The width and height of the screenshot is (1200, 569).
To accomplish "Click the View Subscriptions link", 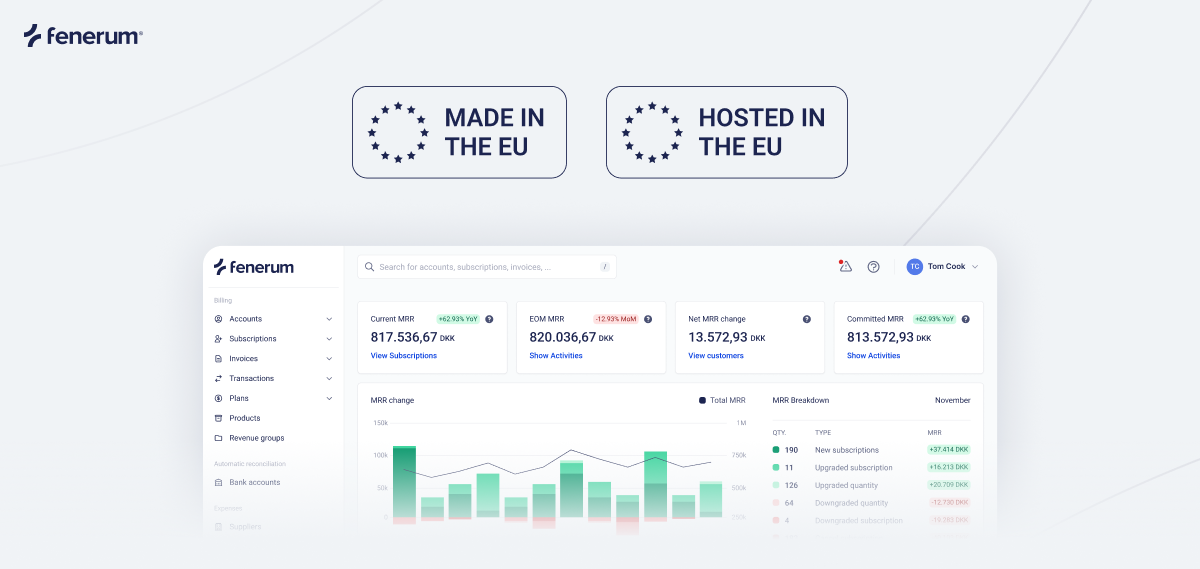I will click(404, 356).
